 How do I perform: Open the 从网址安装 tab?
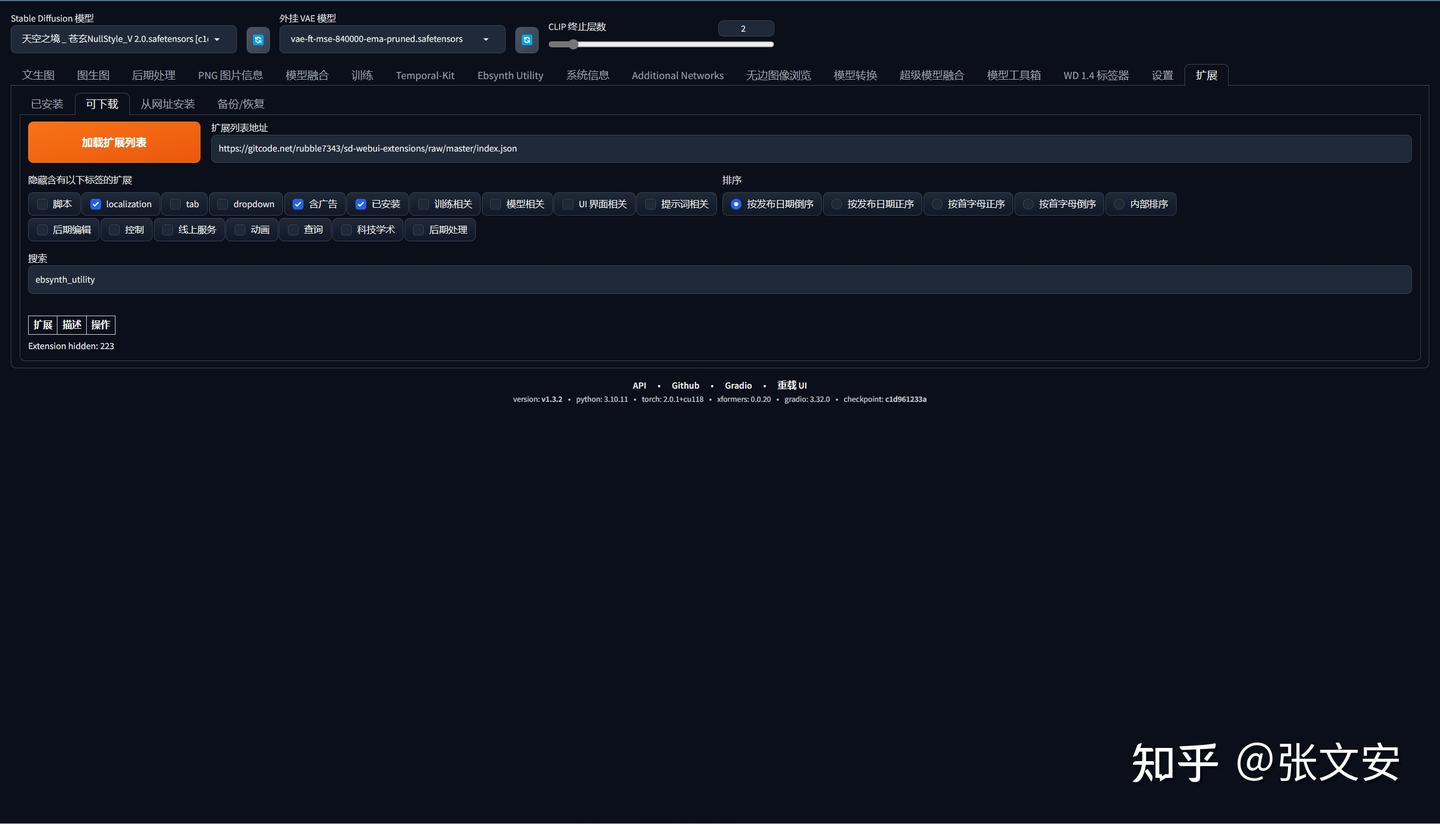point(167,103)
